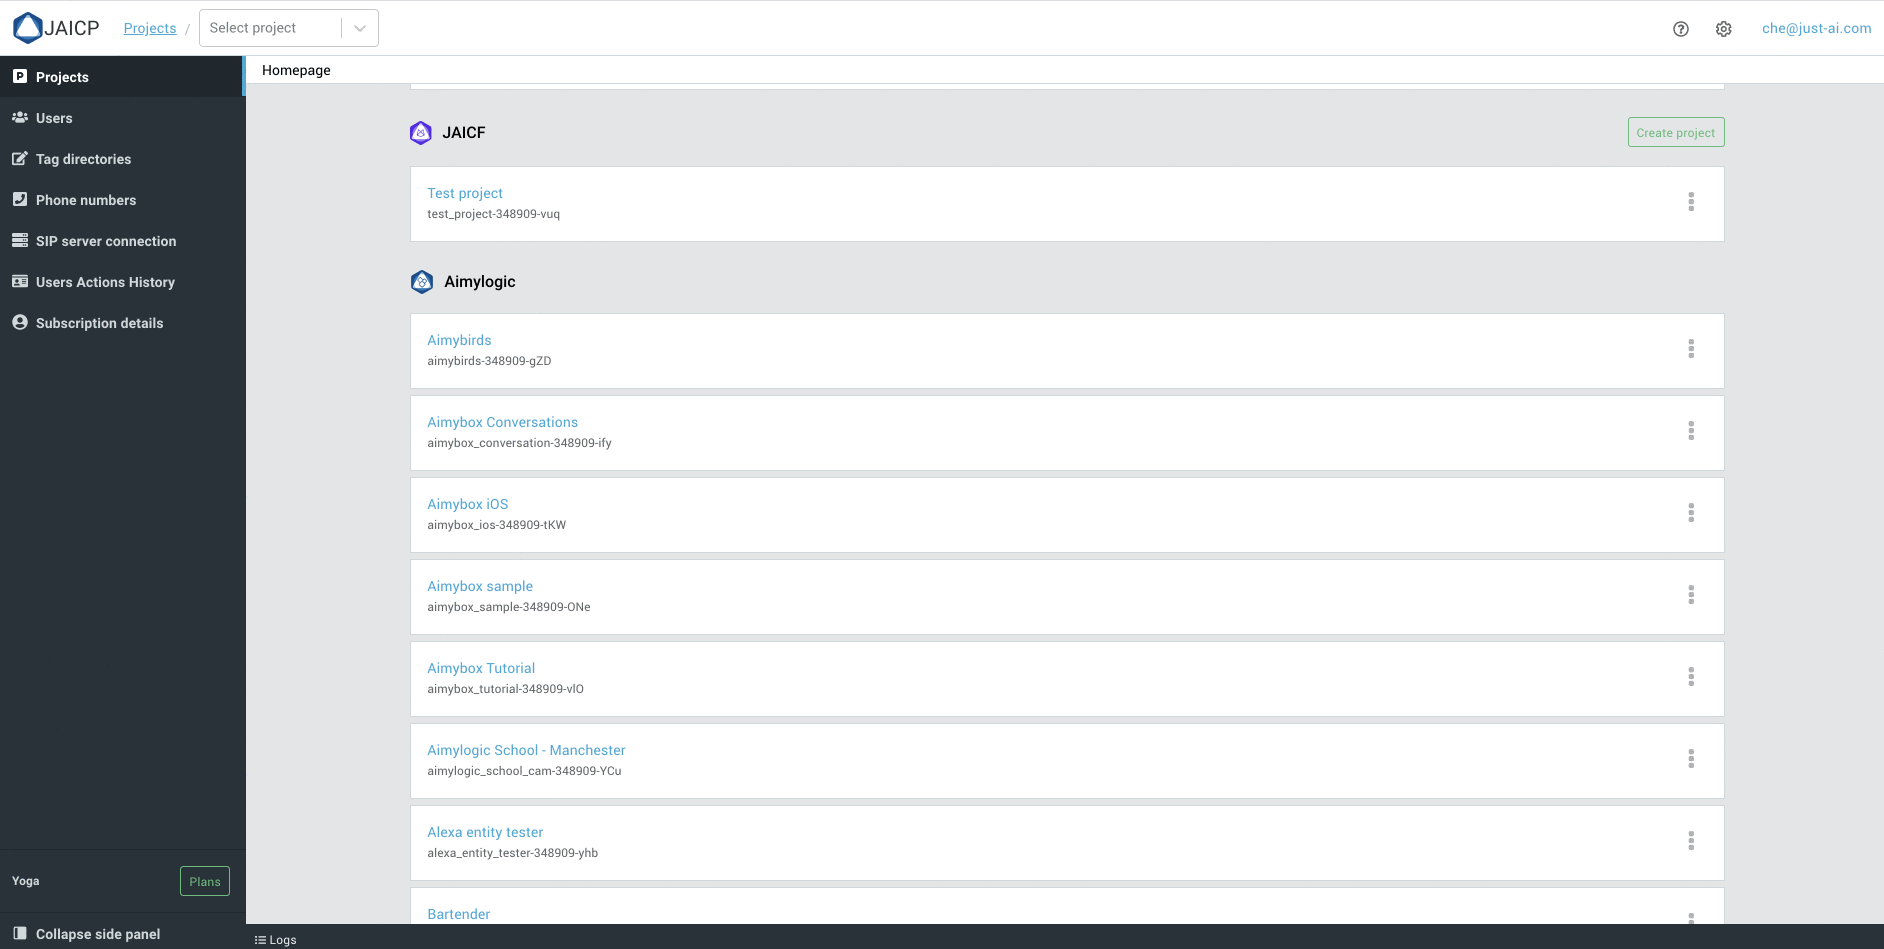Open Aimylogic School - Manchester project link
This screenshot has width=1884, height=949.
(526, 750)
